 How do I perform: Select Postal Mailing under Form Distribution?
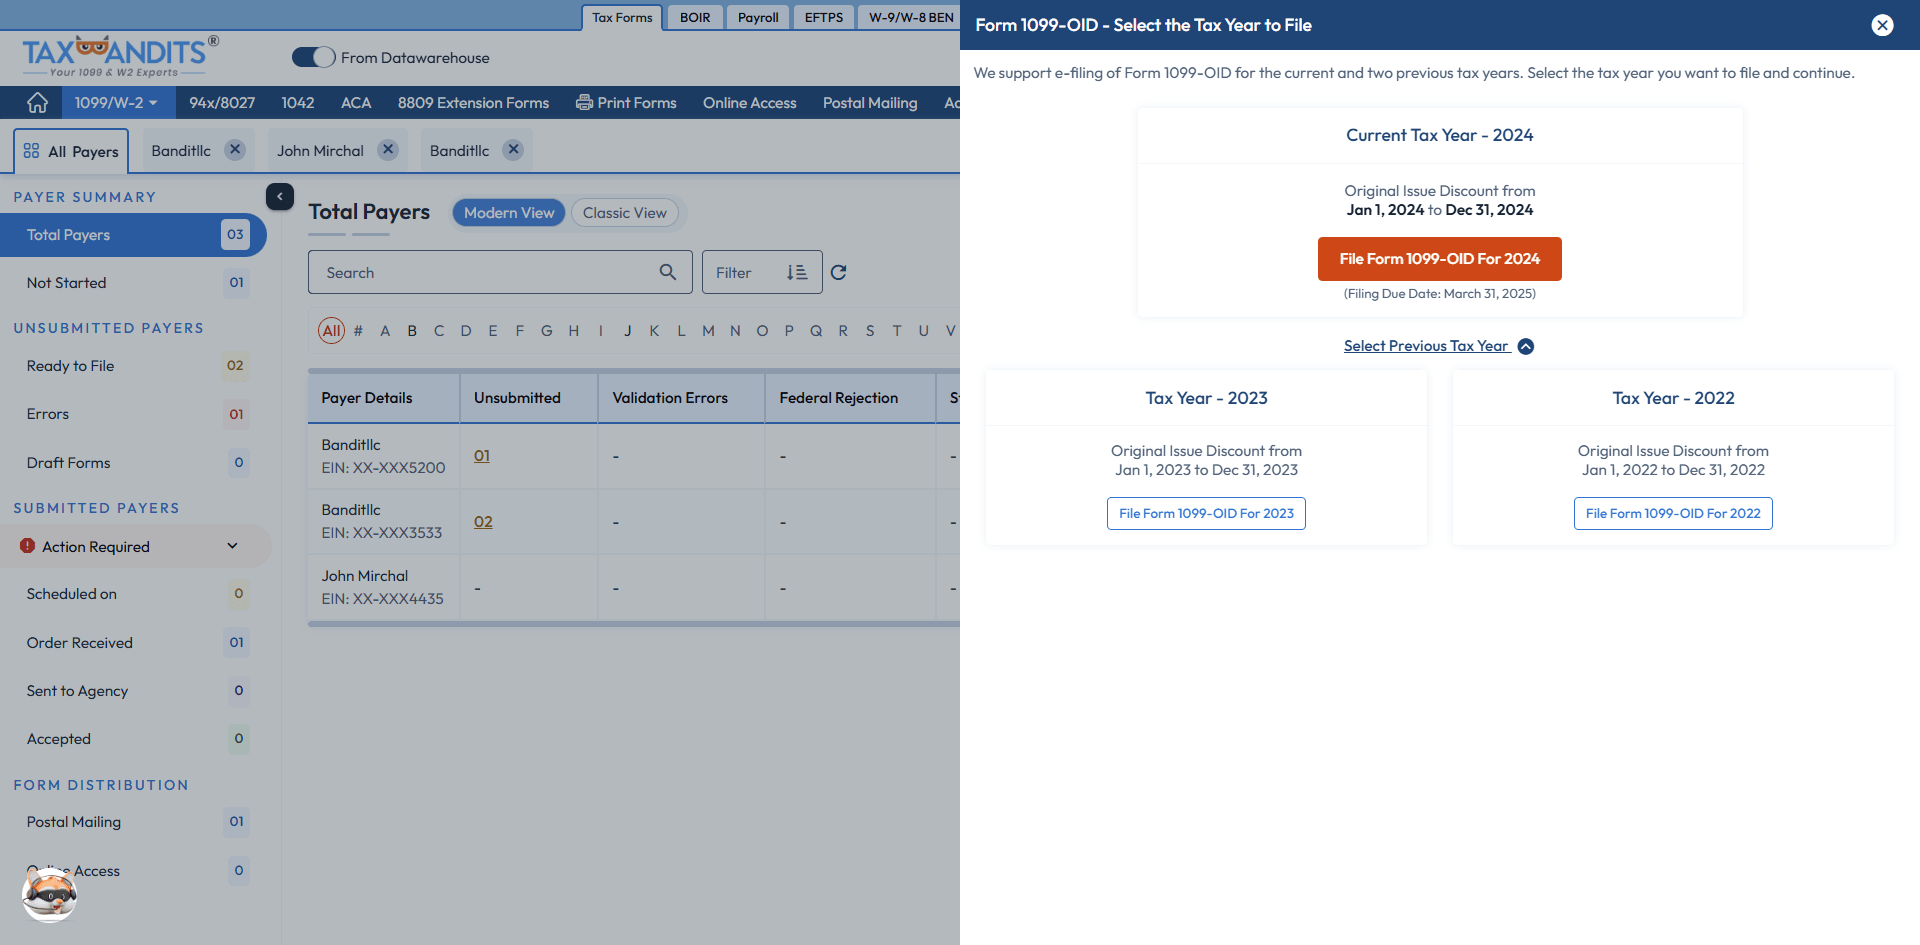pyautogui.click(x=133, y=822)
